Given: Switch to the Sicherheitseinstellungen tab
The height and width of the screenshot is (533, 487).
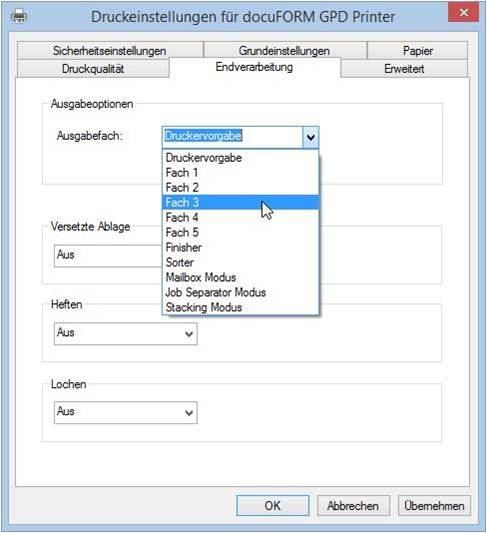Looking at the screenshot, I should point(110,51).
